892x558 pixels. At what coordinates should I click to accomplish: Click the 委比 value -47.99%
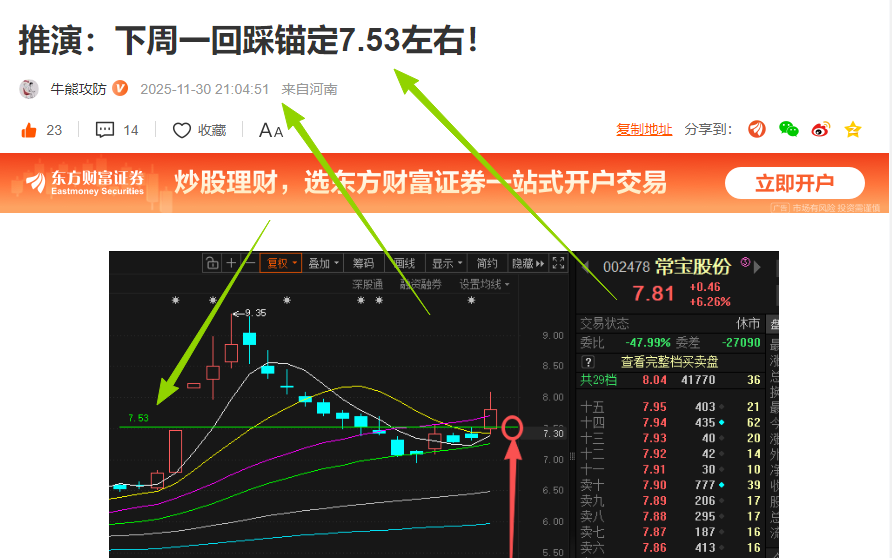(x=648, y=342)
